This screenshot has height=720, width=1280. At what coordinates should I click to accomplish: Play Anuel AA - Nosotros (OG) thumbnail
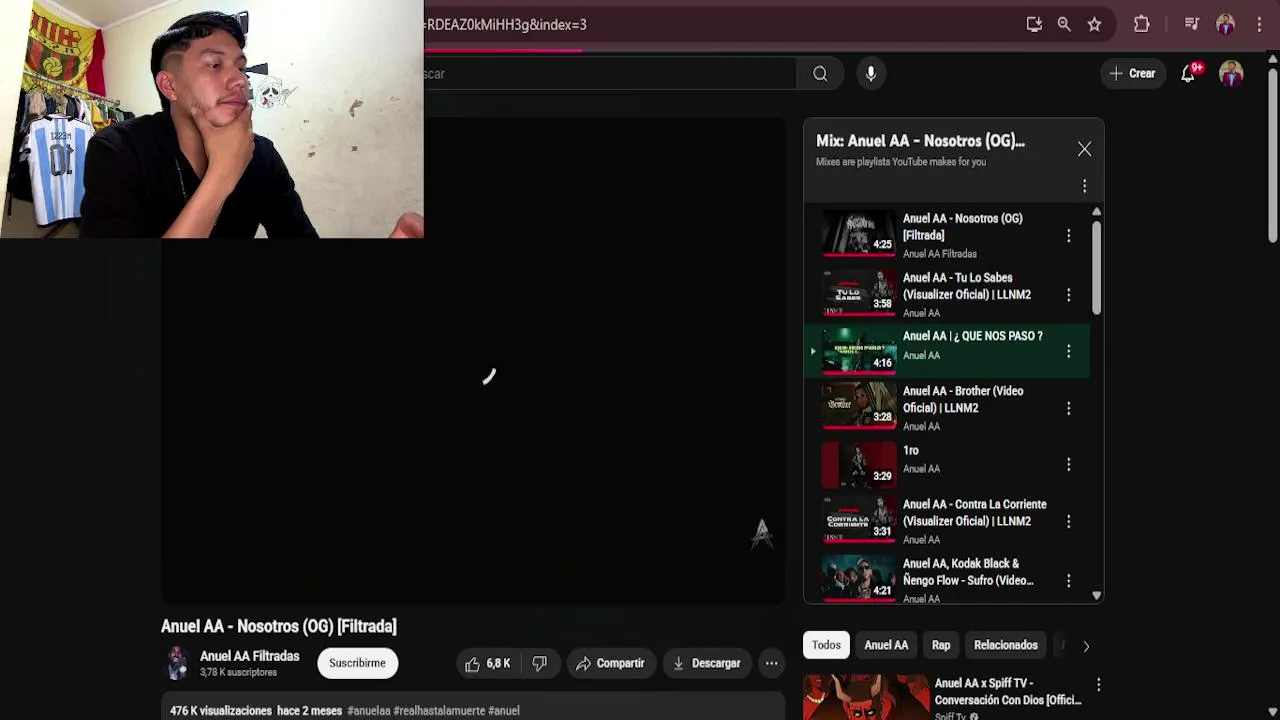click(x=859, y=233)
